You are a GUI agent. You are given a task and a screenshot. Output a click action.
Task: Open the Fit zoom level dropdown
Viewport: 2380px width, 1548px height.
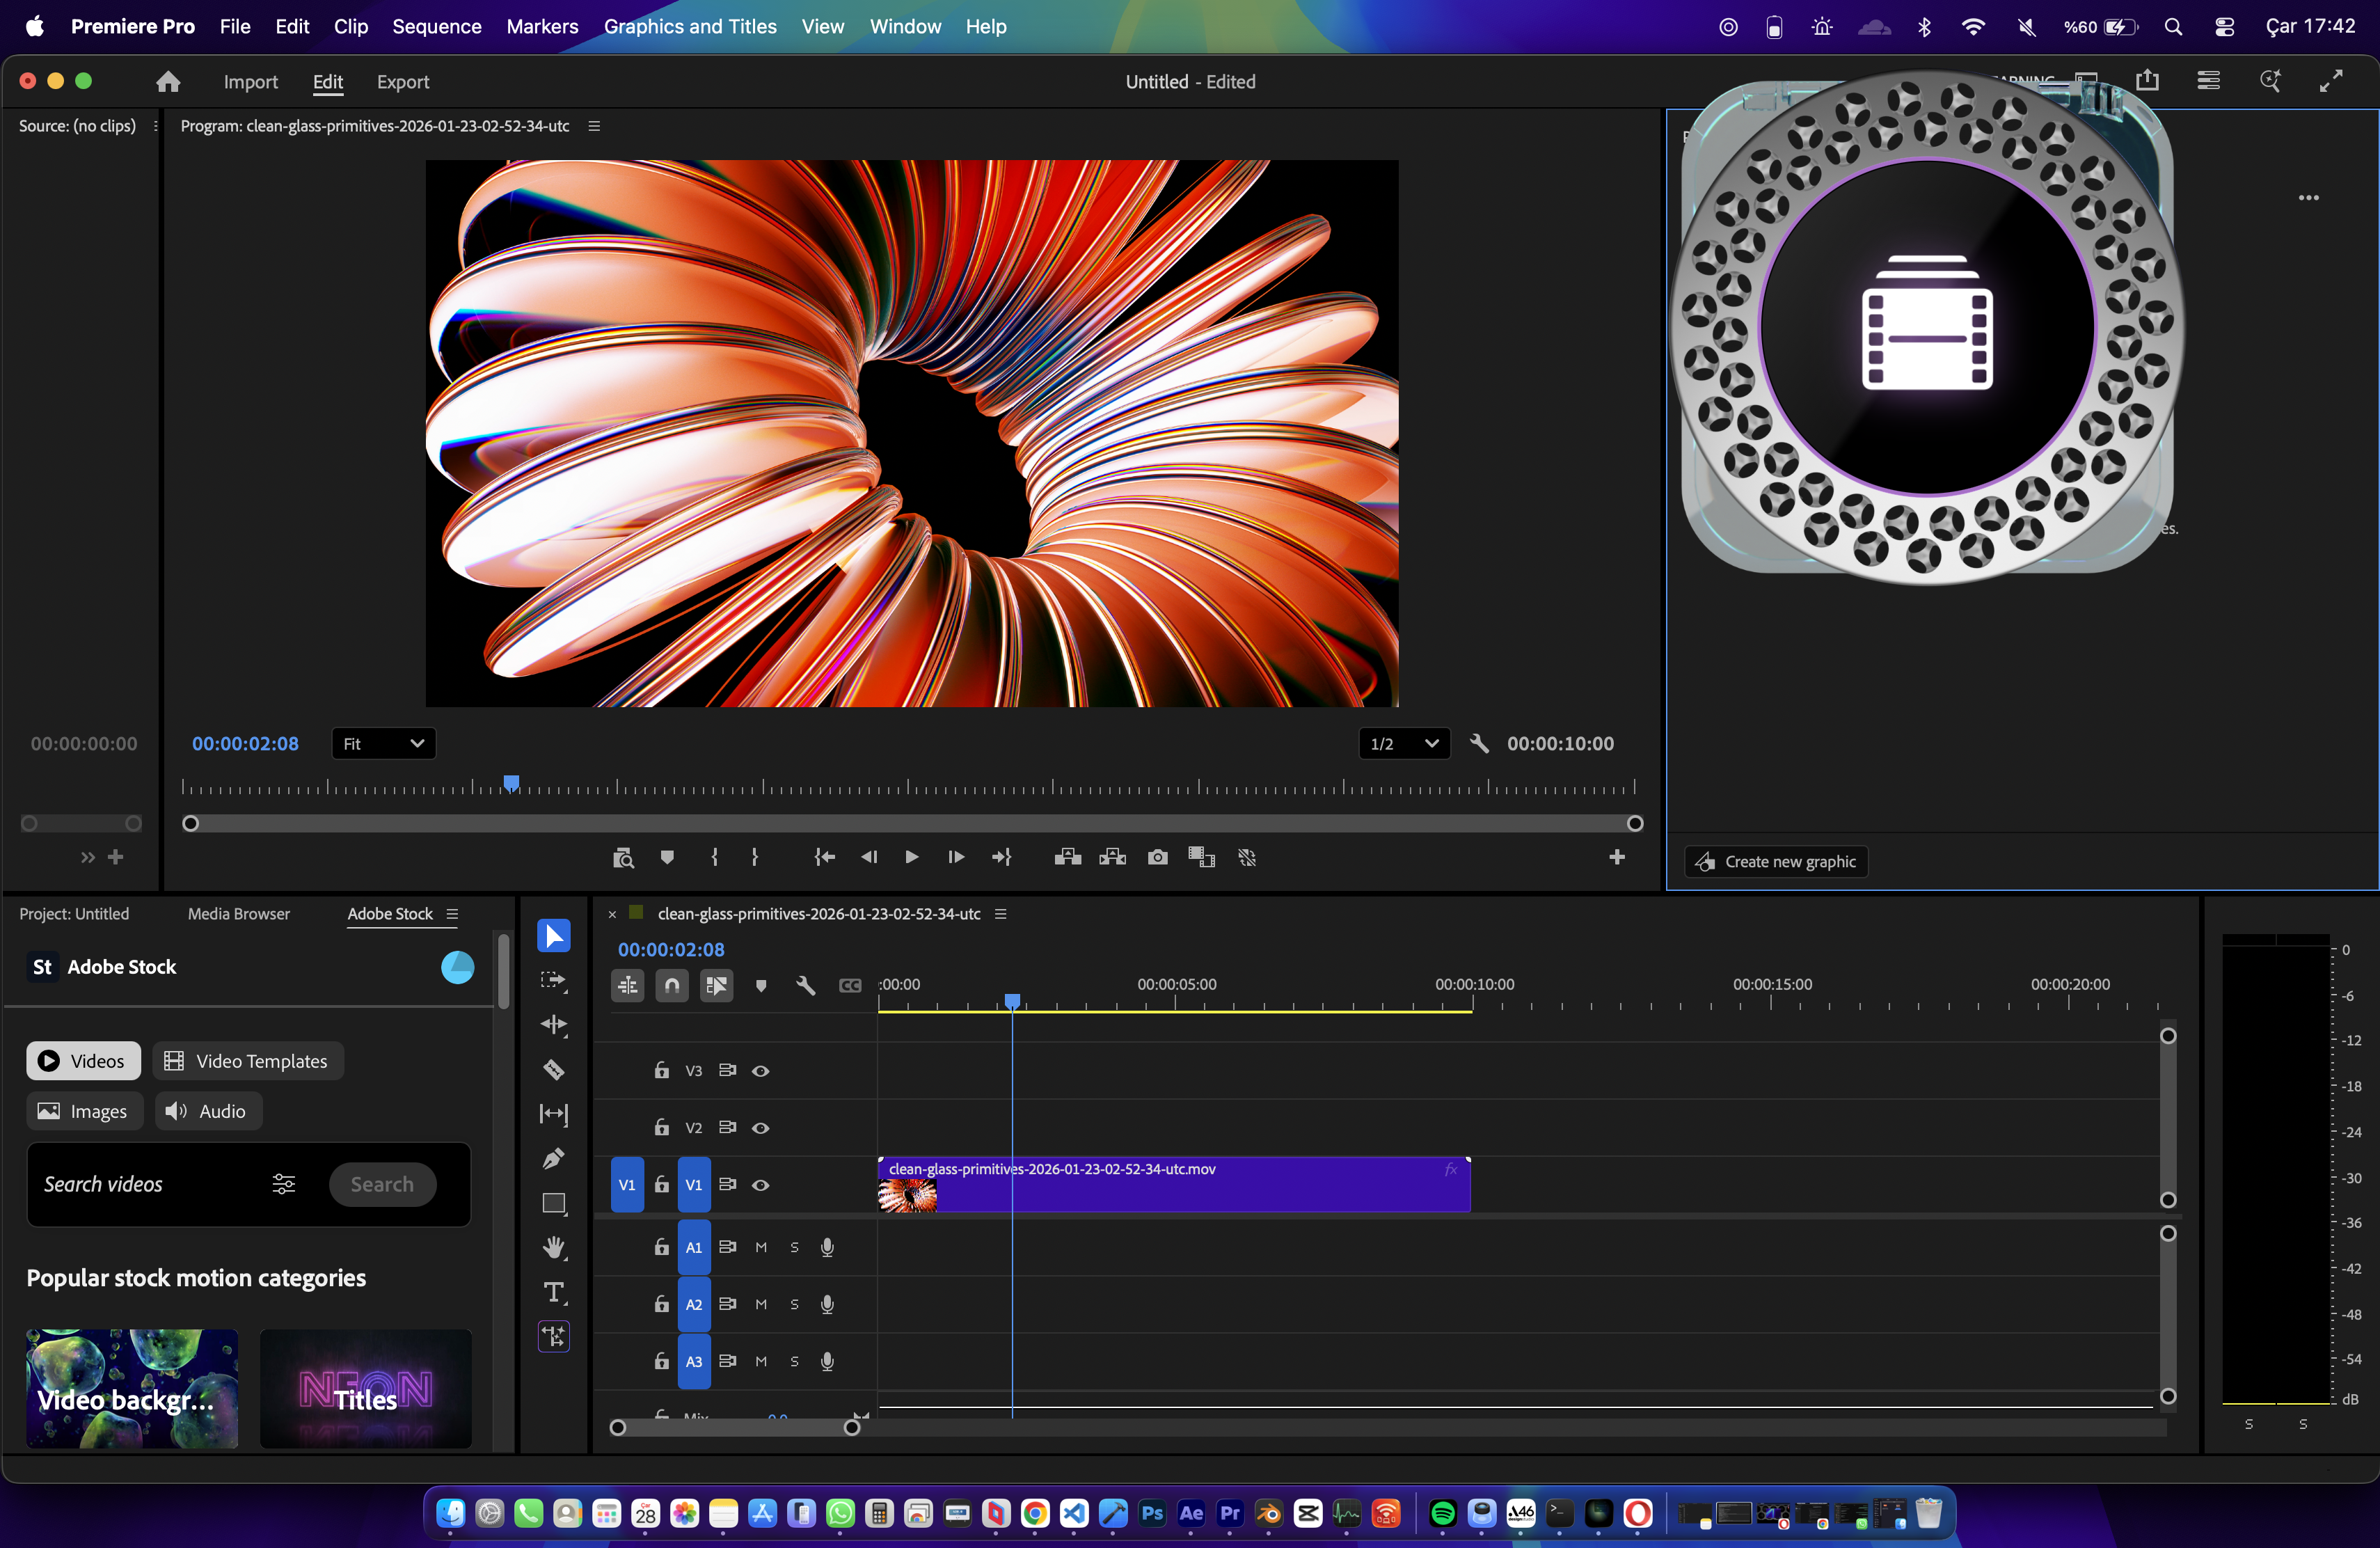click(x=383, y=743)
